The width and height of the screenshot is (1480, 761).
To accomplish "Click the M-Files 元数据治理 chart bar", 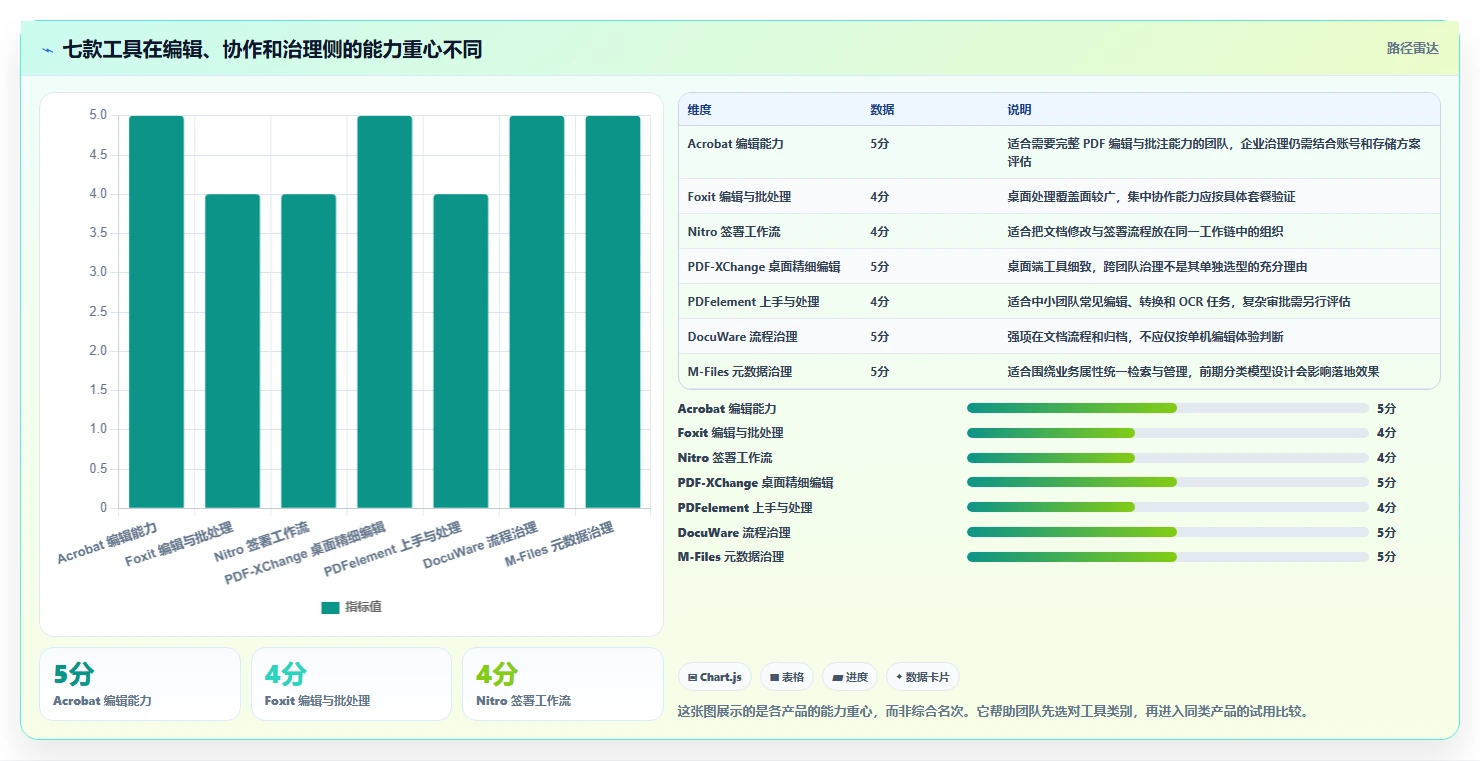I will pyautogui.click(x=613, y=312).
